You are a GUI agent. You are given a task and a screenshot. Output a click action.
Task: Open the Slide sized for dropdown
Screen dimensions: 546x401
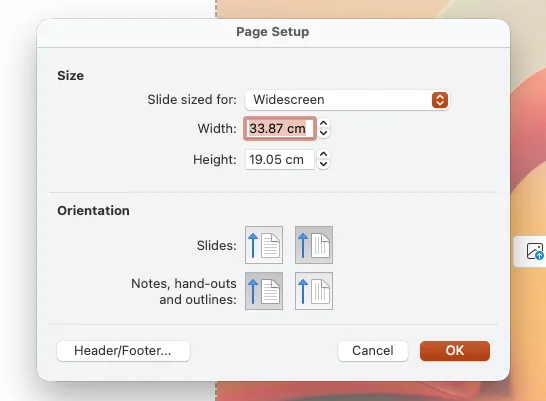coord(347,100)
